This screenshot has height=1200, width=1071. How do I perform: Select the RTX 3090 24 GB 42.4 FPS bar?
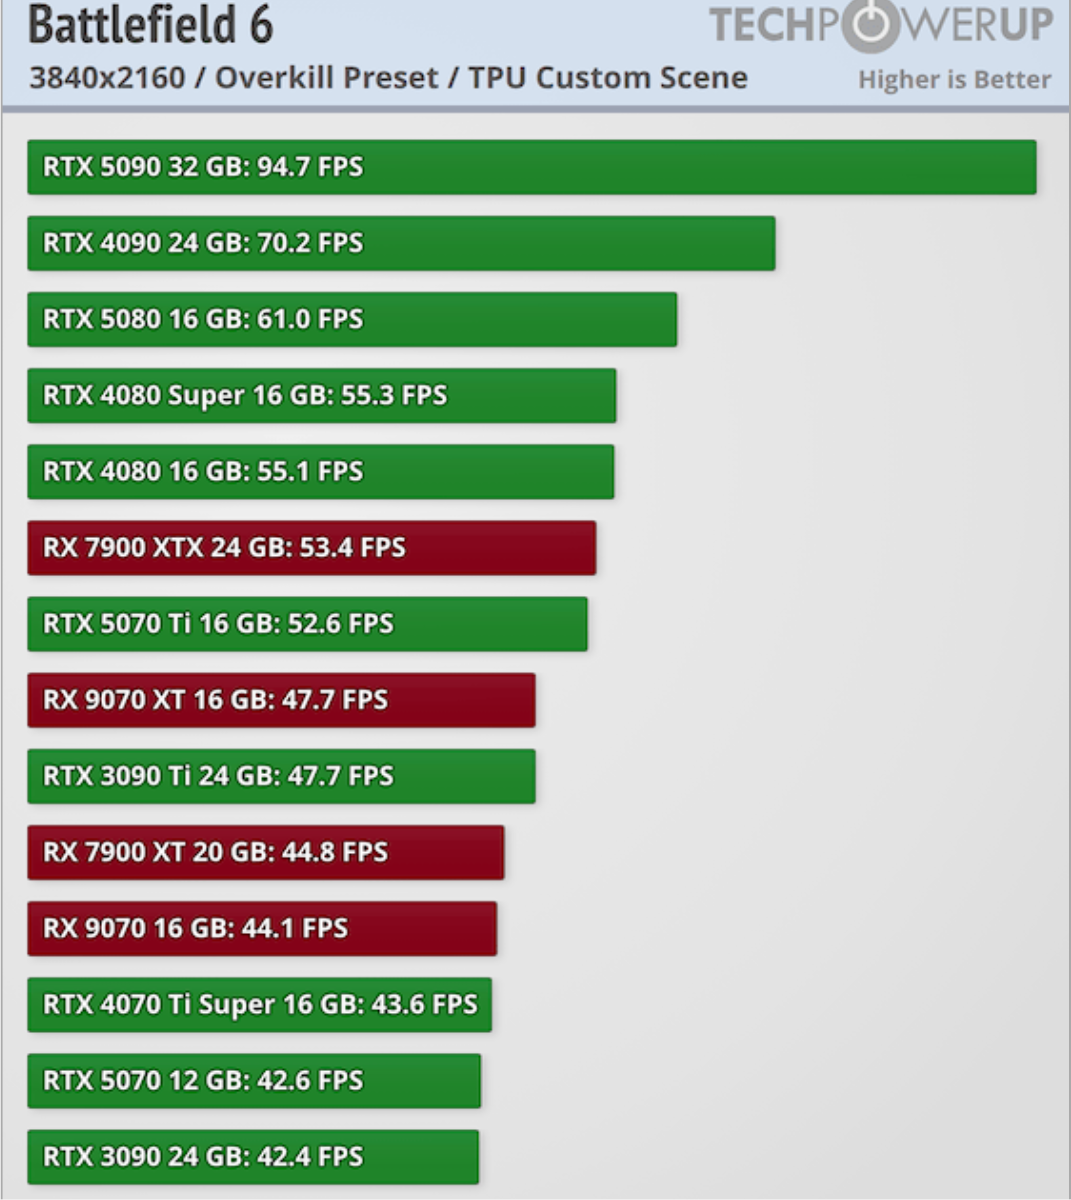point(253,1157)
